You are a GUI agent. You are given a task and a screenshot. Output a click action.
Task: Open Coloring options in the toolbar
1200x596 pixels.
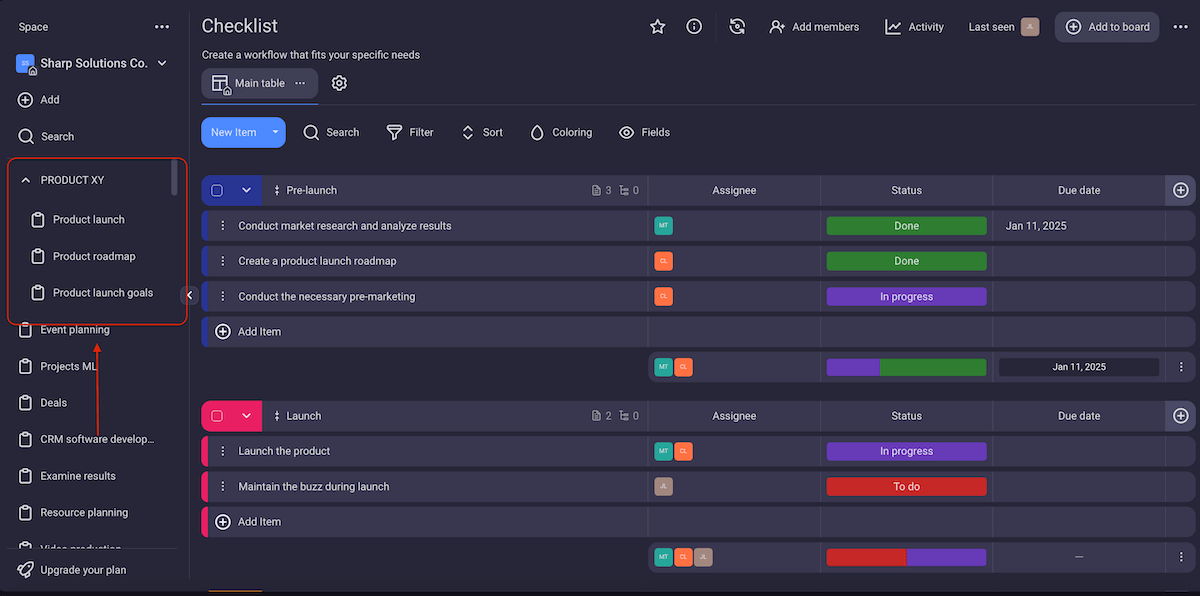click(x=561, y=132)
